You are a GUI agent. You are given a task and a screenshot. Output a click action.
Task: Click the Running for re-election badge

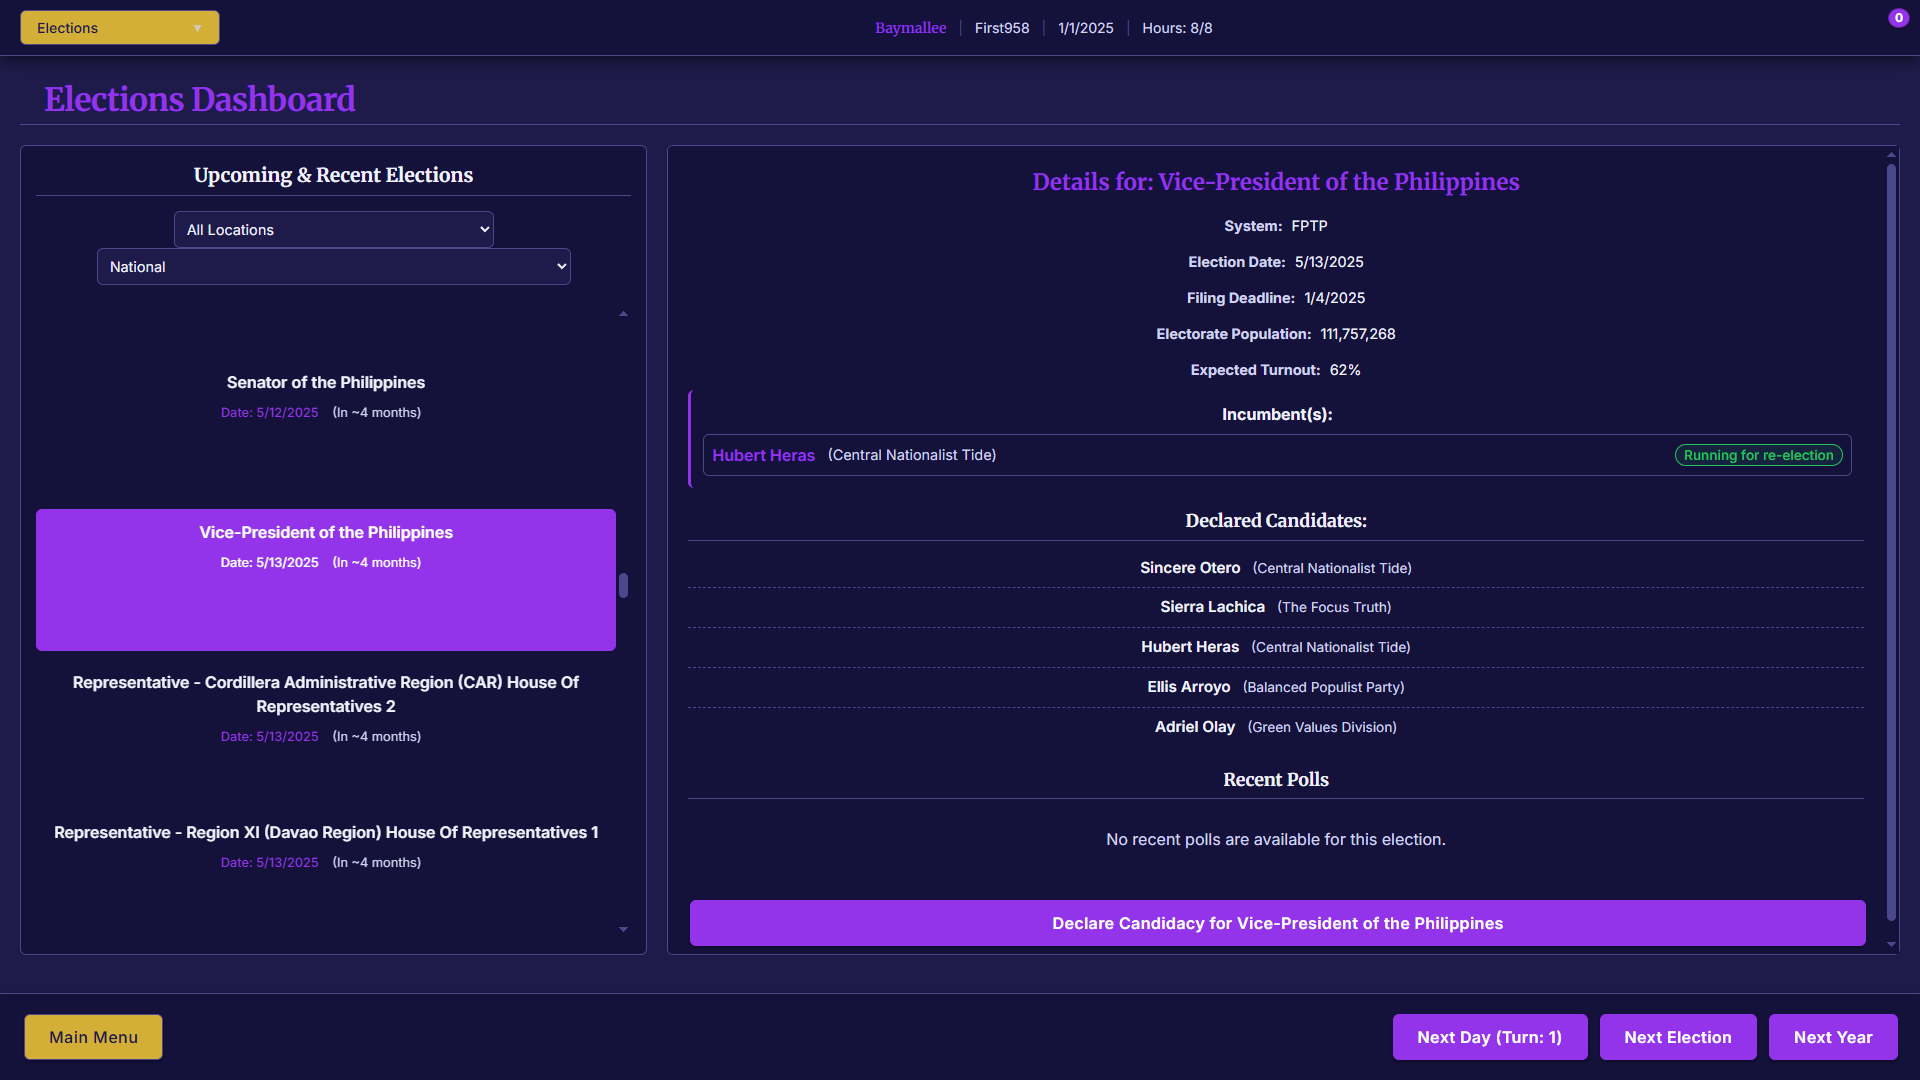point(1757,456)
